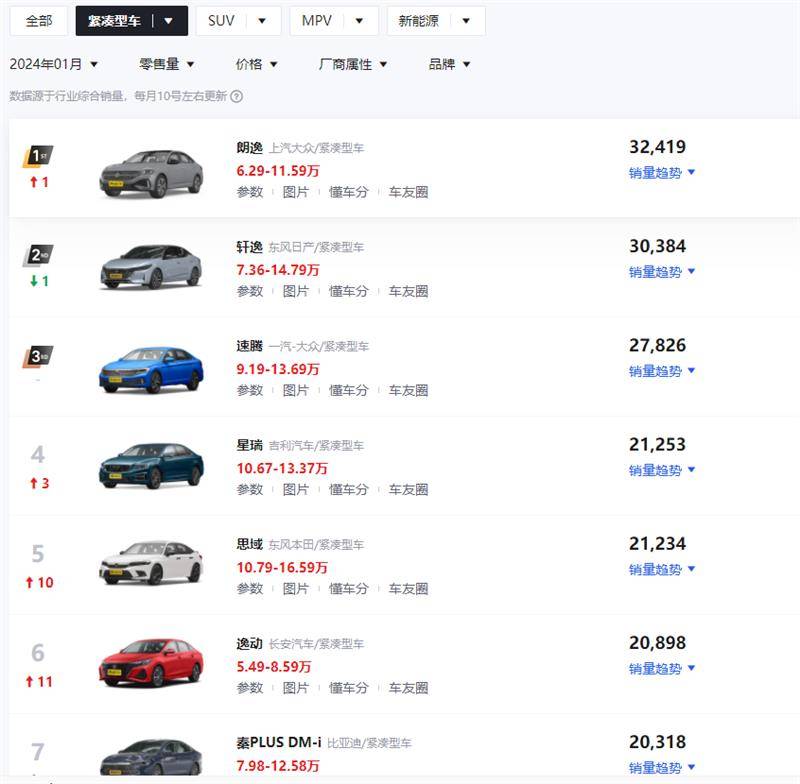The width and height of the screenshot is (800, 784).
Task: Open the 品牌 brand filter
Action: 449,64
